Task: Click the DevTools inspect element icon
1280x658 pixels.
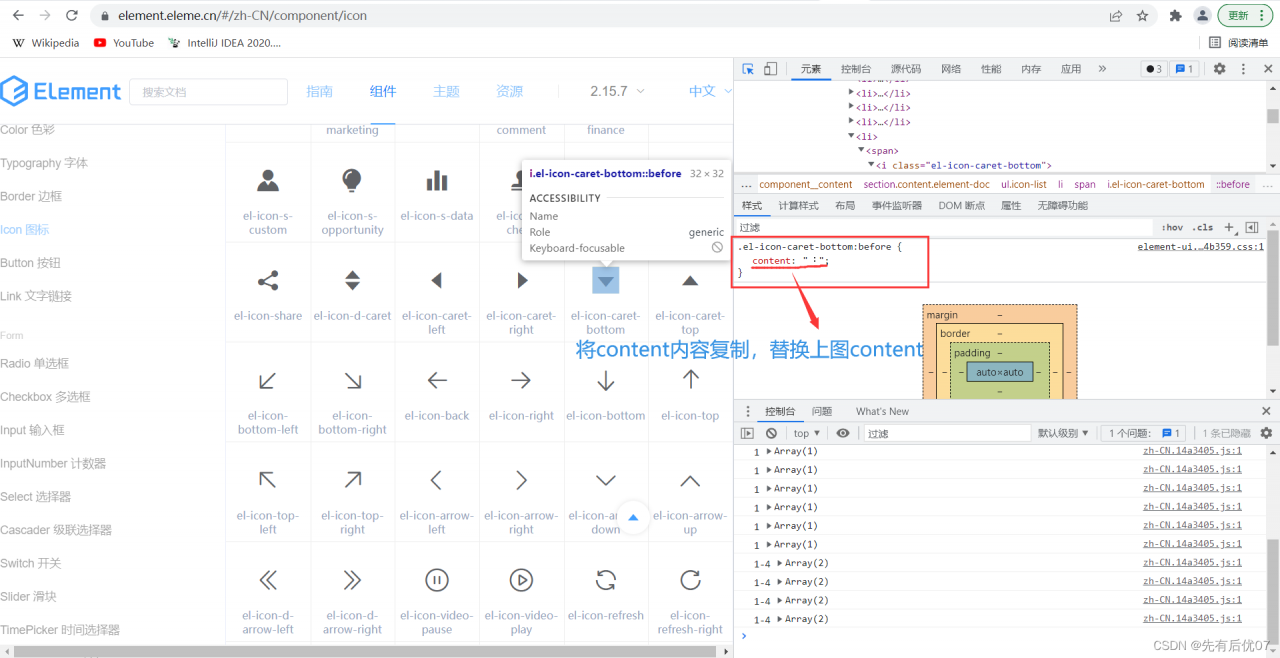Action: [x=748, y=69]
